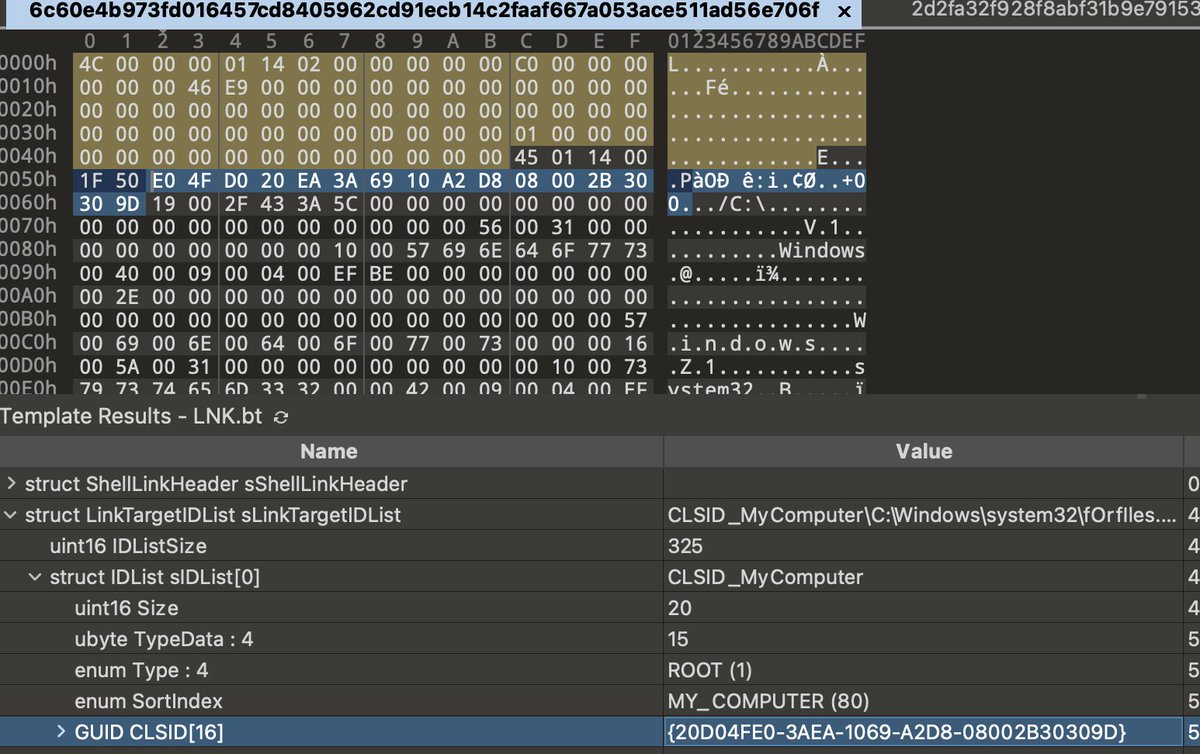
Task: Click the Template Results - LNK.bt title
Action: 129,417
